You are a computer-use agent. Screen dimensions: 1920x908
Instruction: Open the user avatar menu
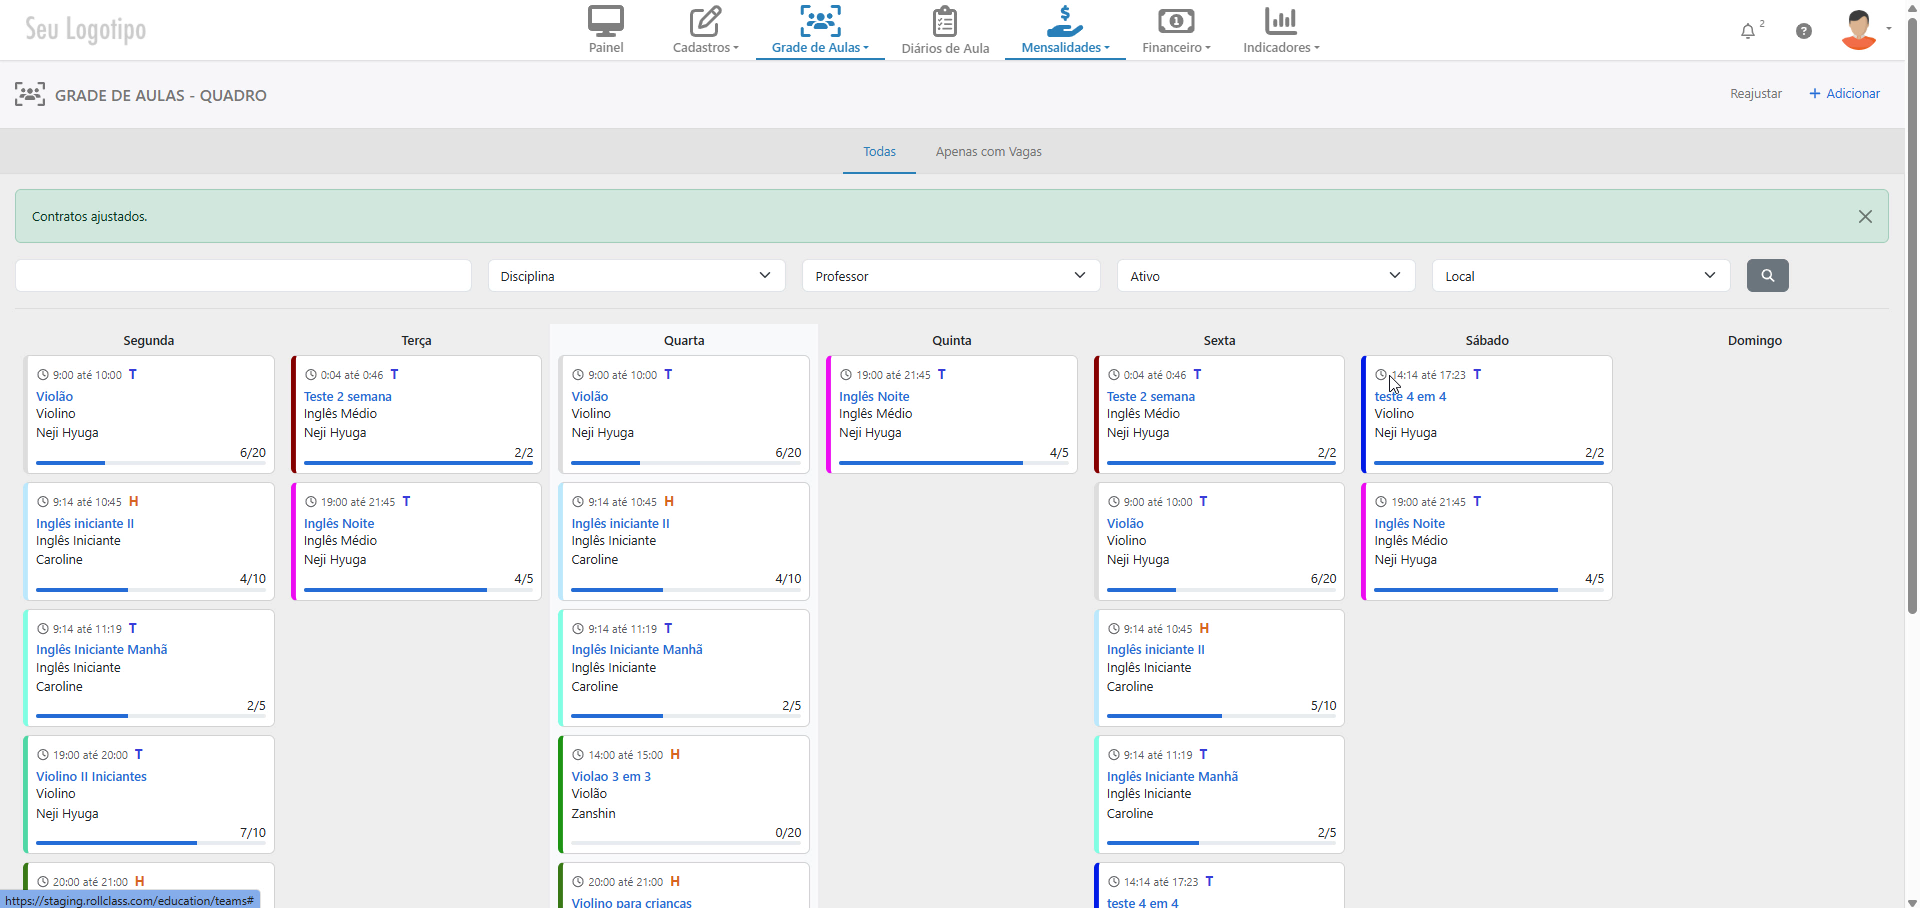coord(1860,30)
